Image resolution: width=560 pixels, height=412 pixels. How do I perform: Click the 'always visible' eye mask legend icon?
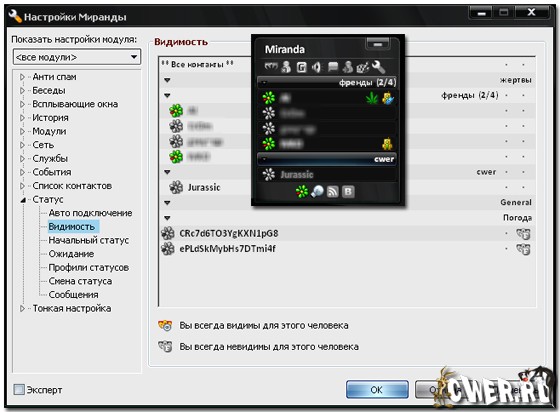click(165, 326)
